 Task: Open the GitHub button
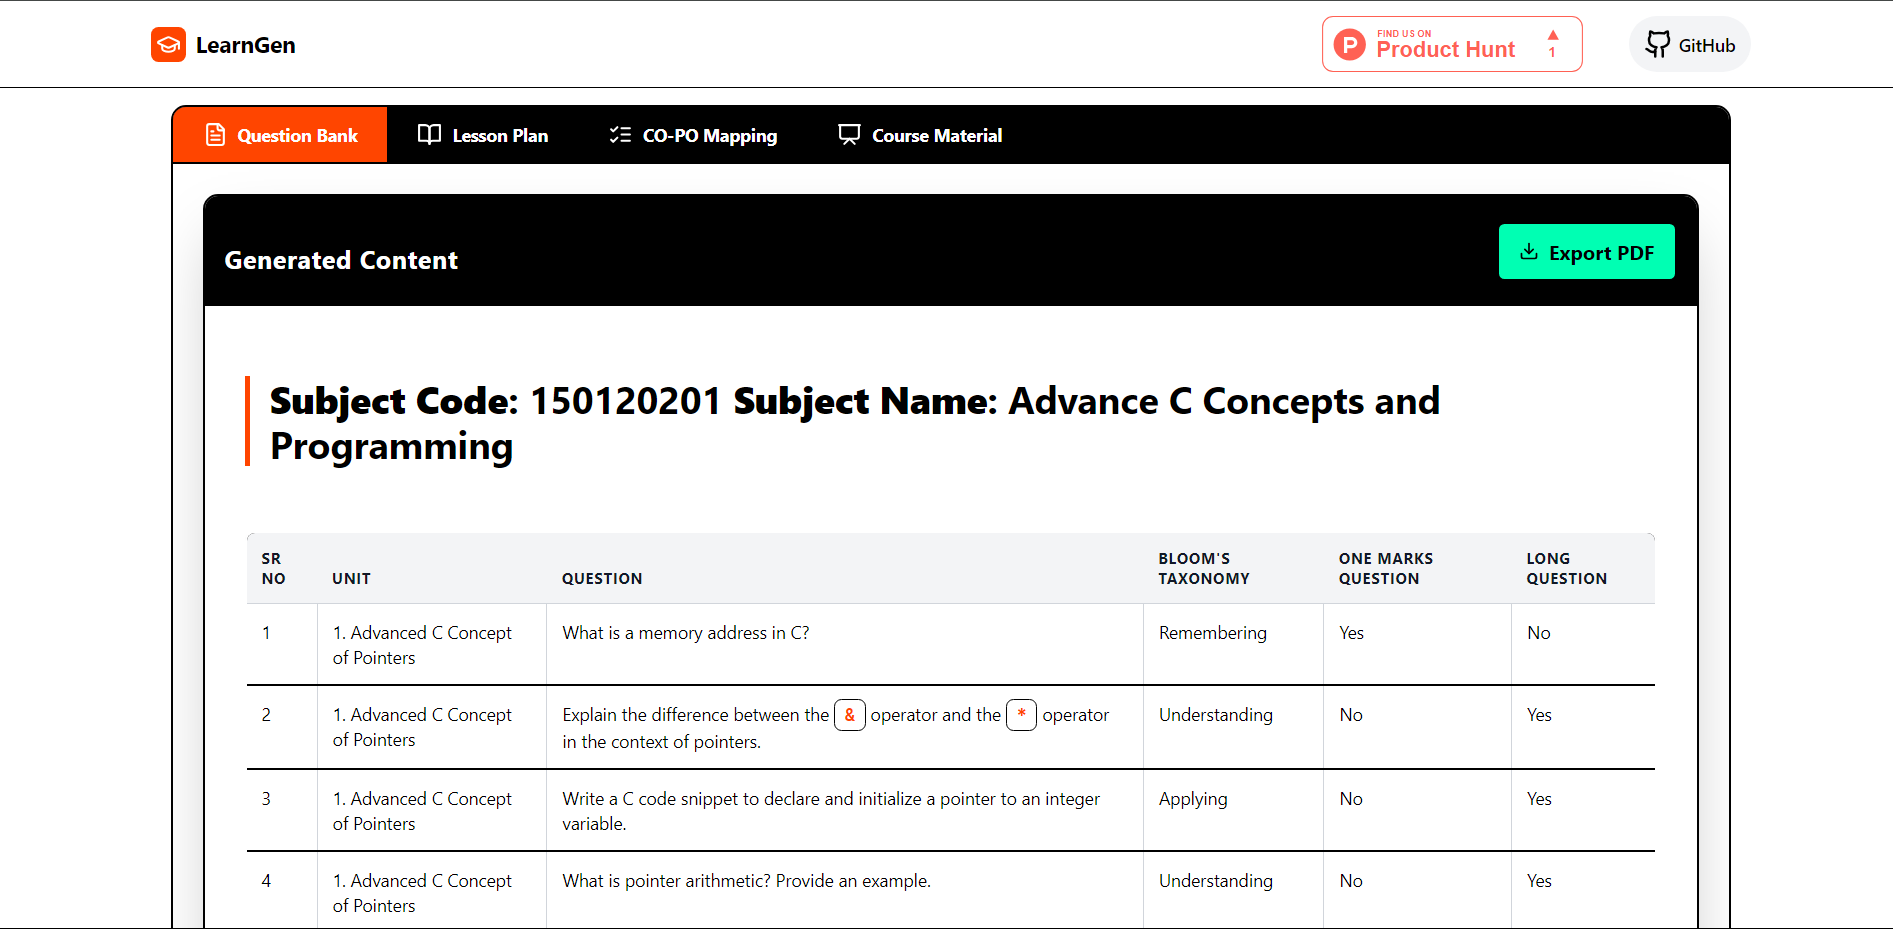click(x=1690, y=44)
